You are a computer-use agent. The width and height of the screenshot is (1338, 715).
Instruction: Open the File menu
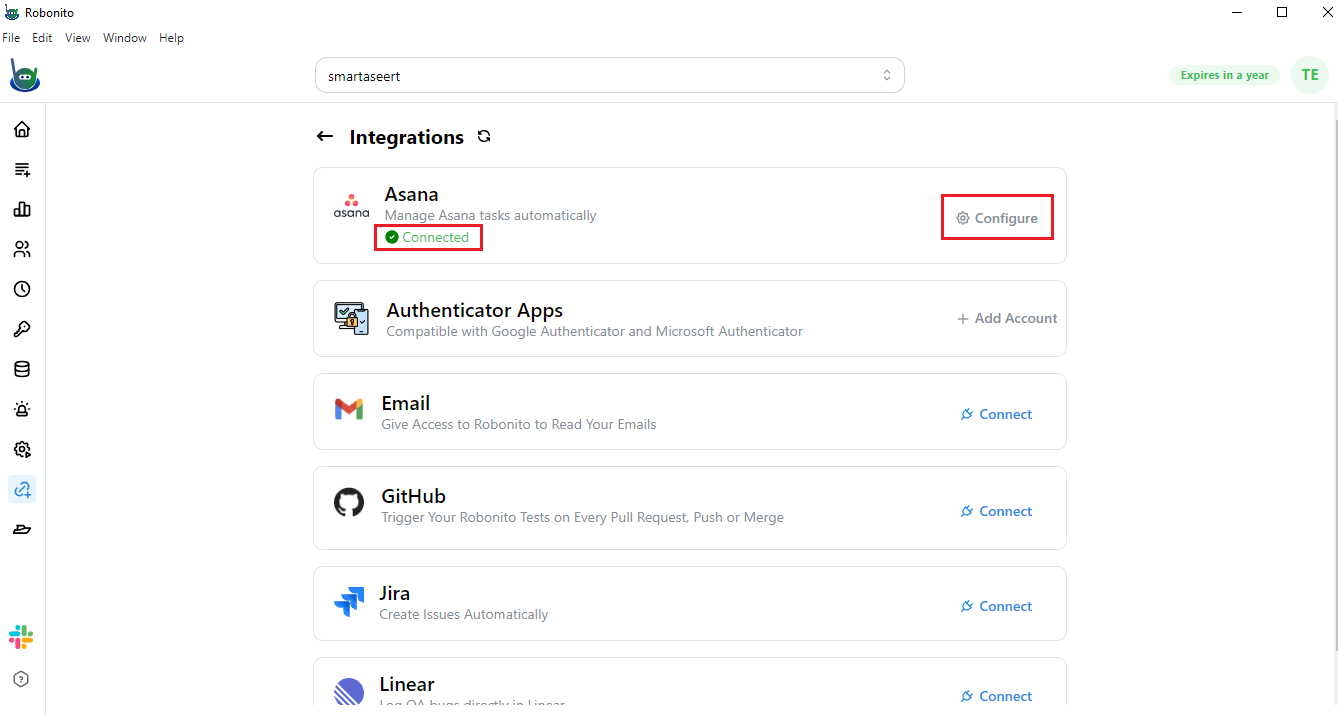click(x=11, y=38)
